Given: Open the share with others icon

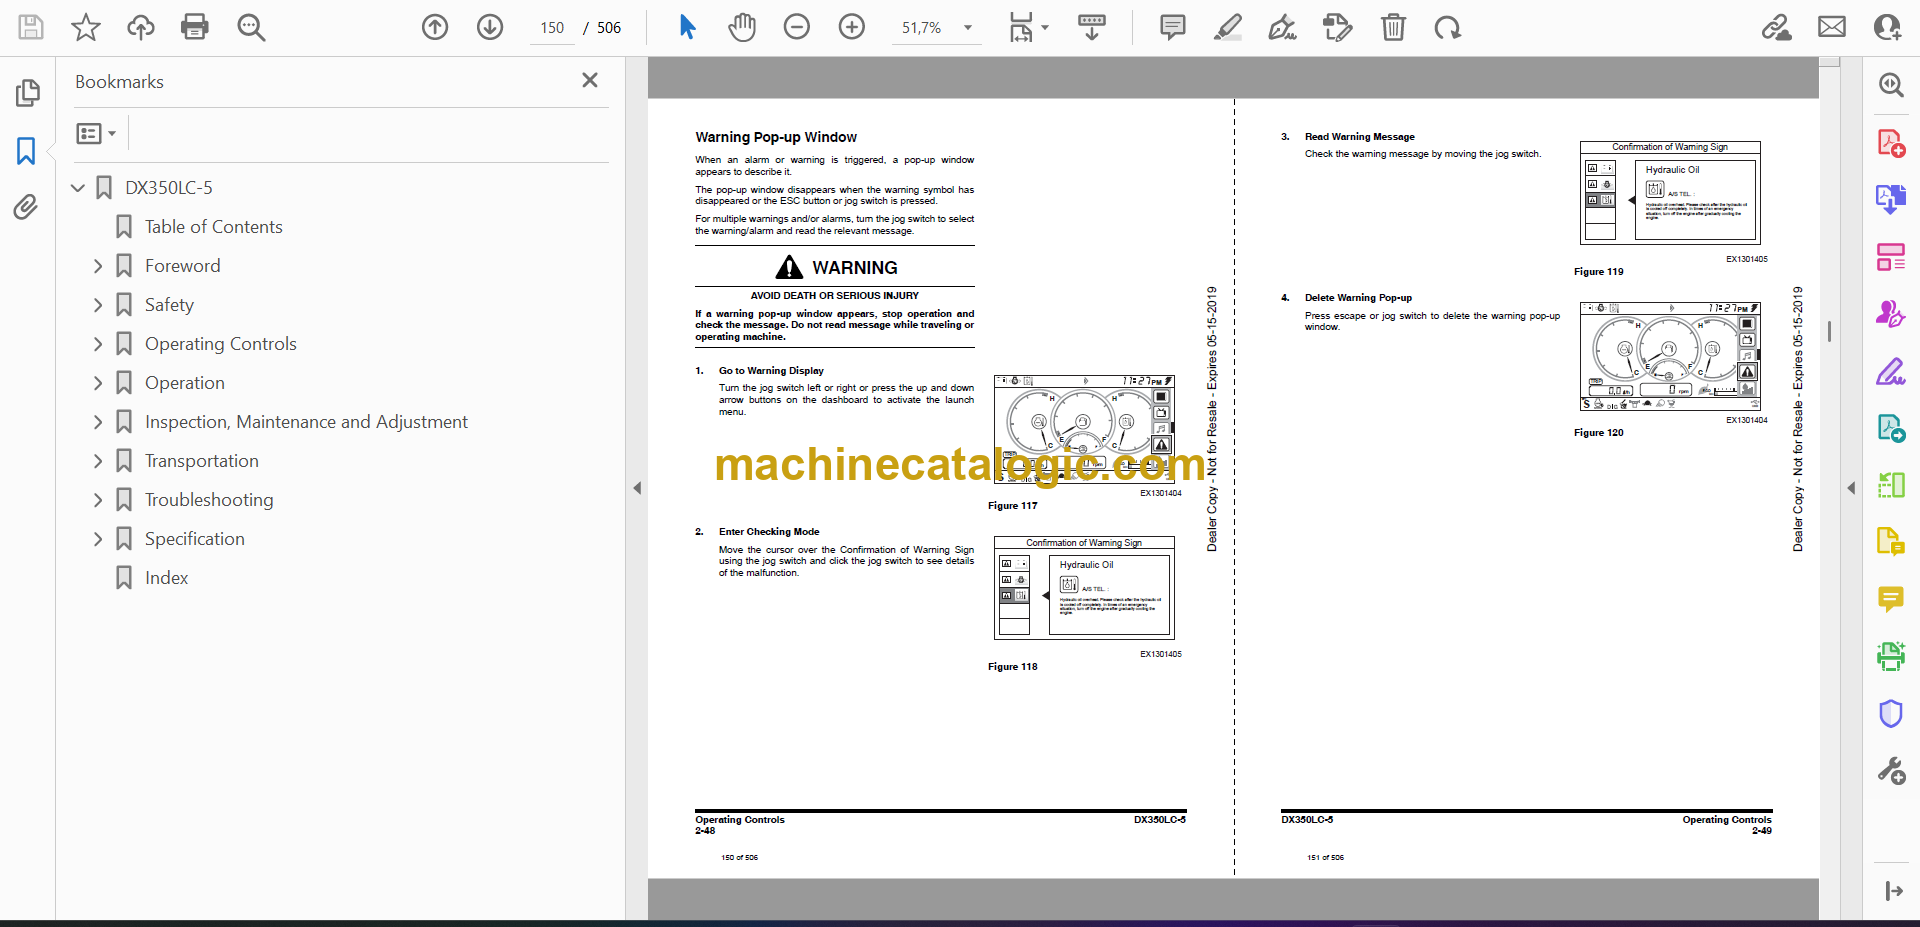Looking at the screenshot, I should (x=1888, y=27).
